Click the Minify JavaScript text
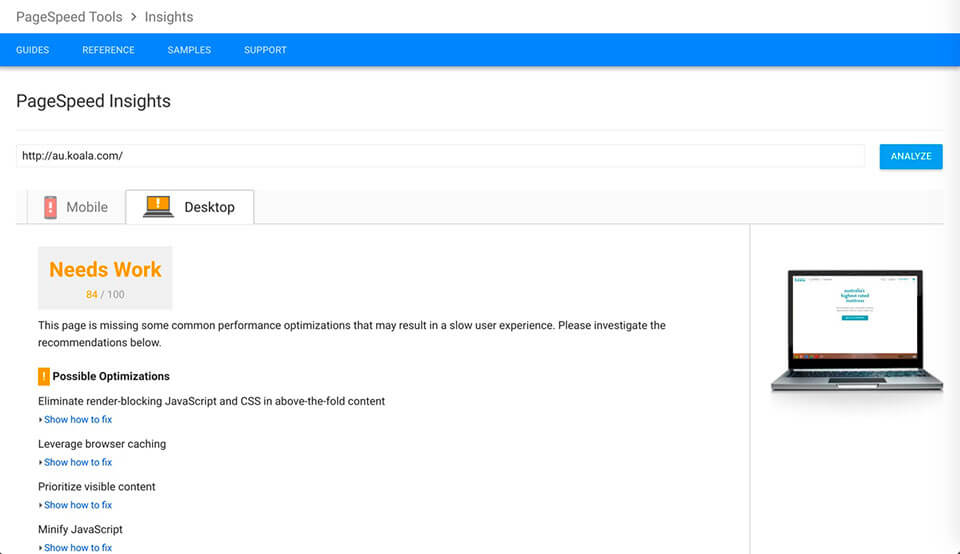960x554 pixels. (x=80, y=530)
